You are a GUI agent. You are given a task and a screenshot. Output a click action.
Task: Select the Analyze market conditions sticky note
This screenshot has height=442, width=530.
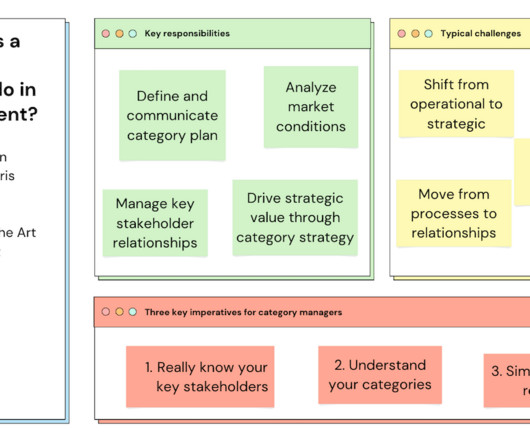(311, 107)
